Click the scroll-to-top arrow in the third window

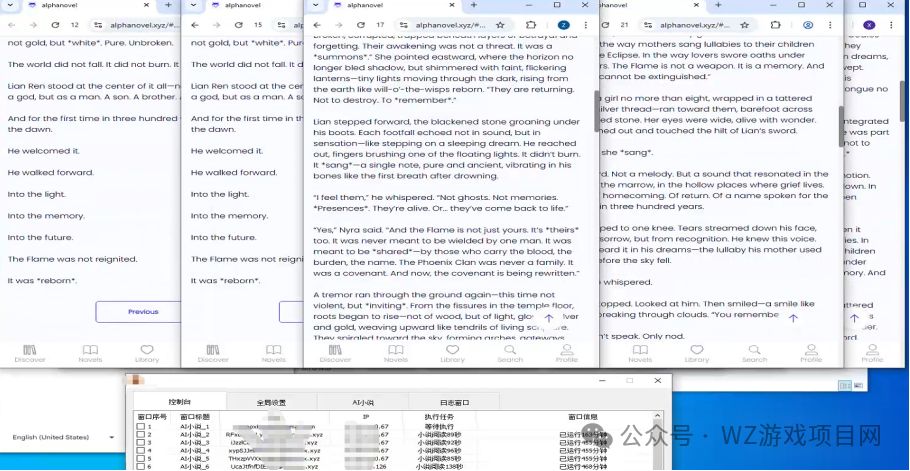549,318
